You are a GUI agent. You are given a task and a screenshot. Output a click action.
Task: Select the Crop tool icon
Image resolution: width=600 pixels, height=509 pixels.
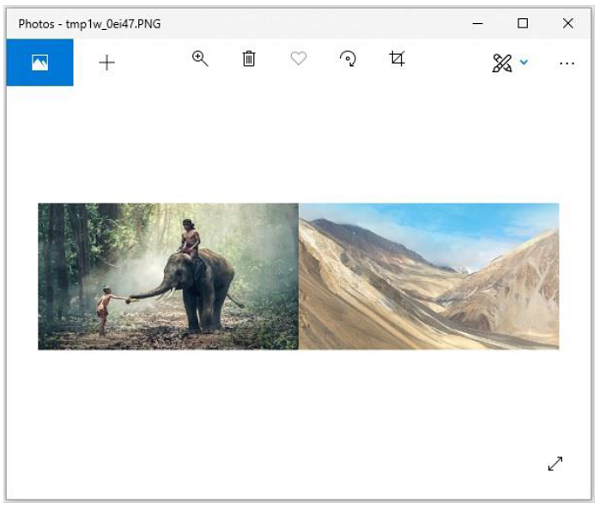(397, 59)
